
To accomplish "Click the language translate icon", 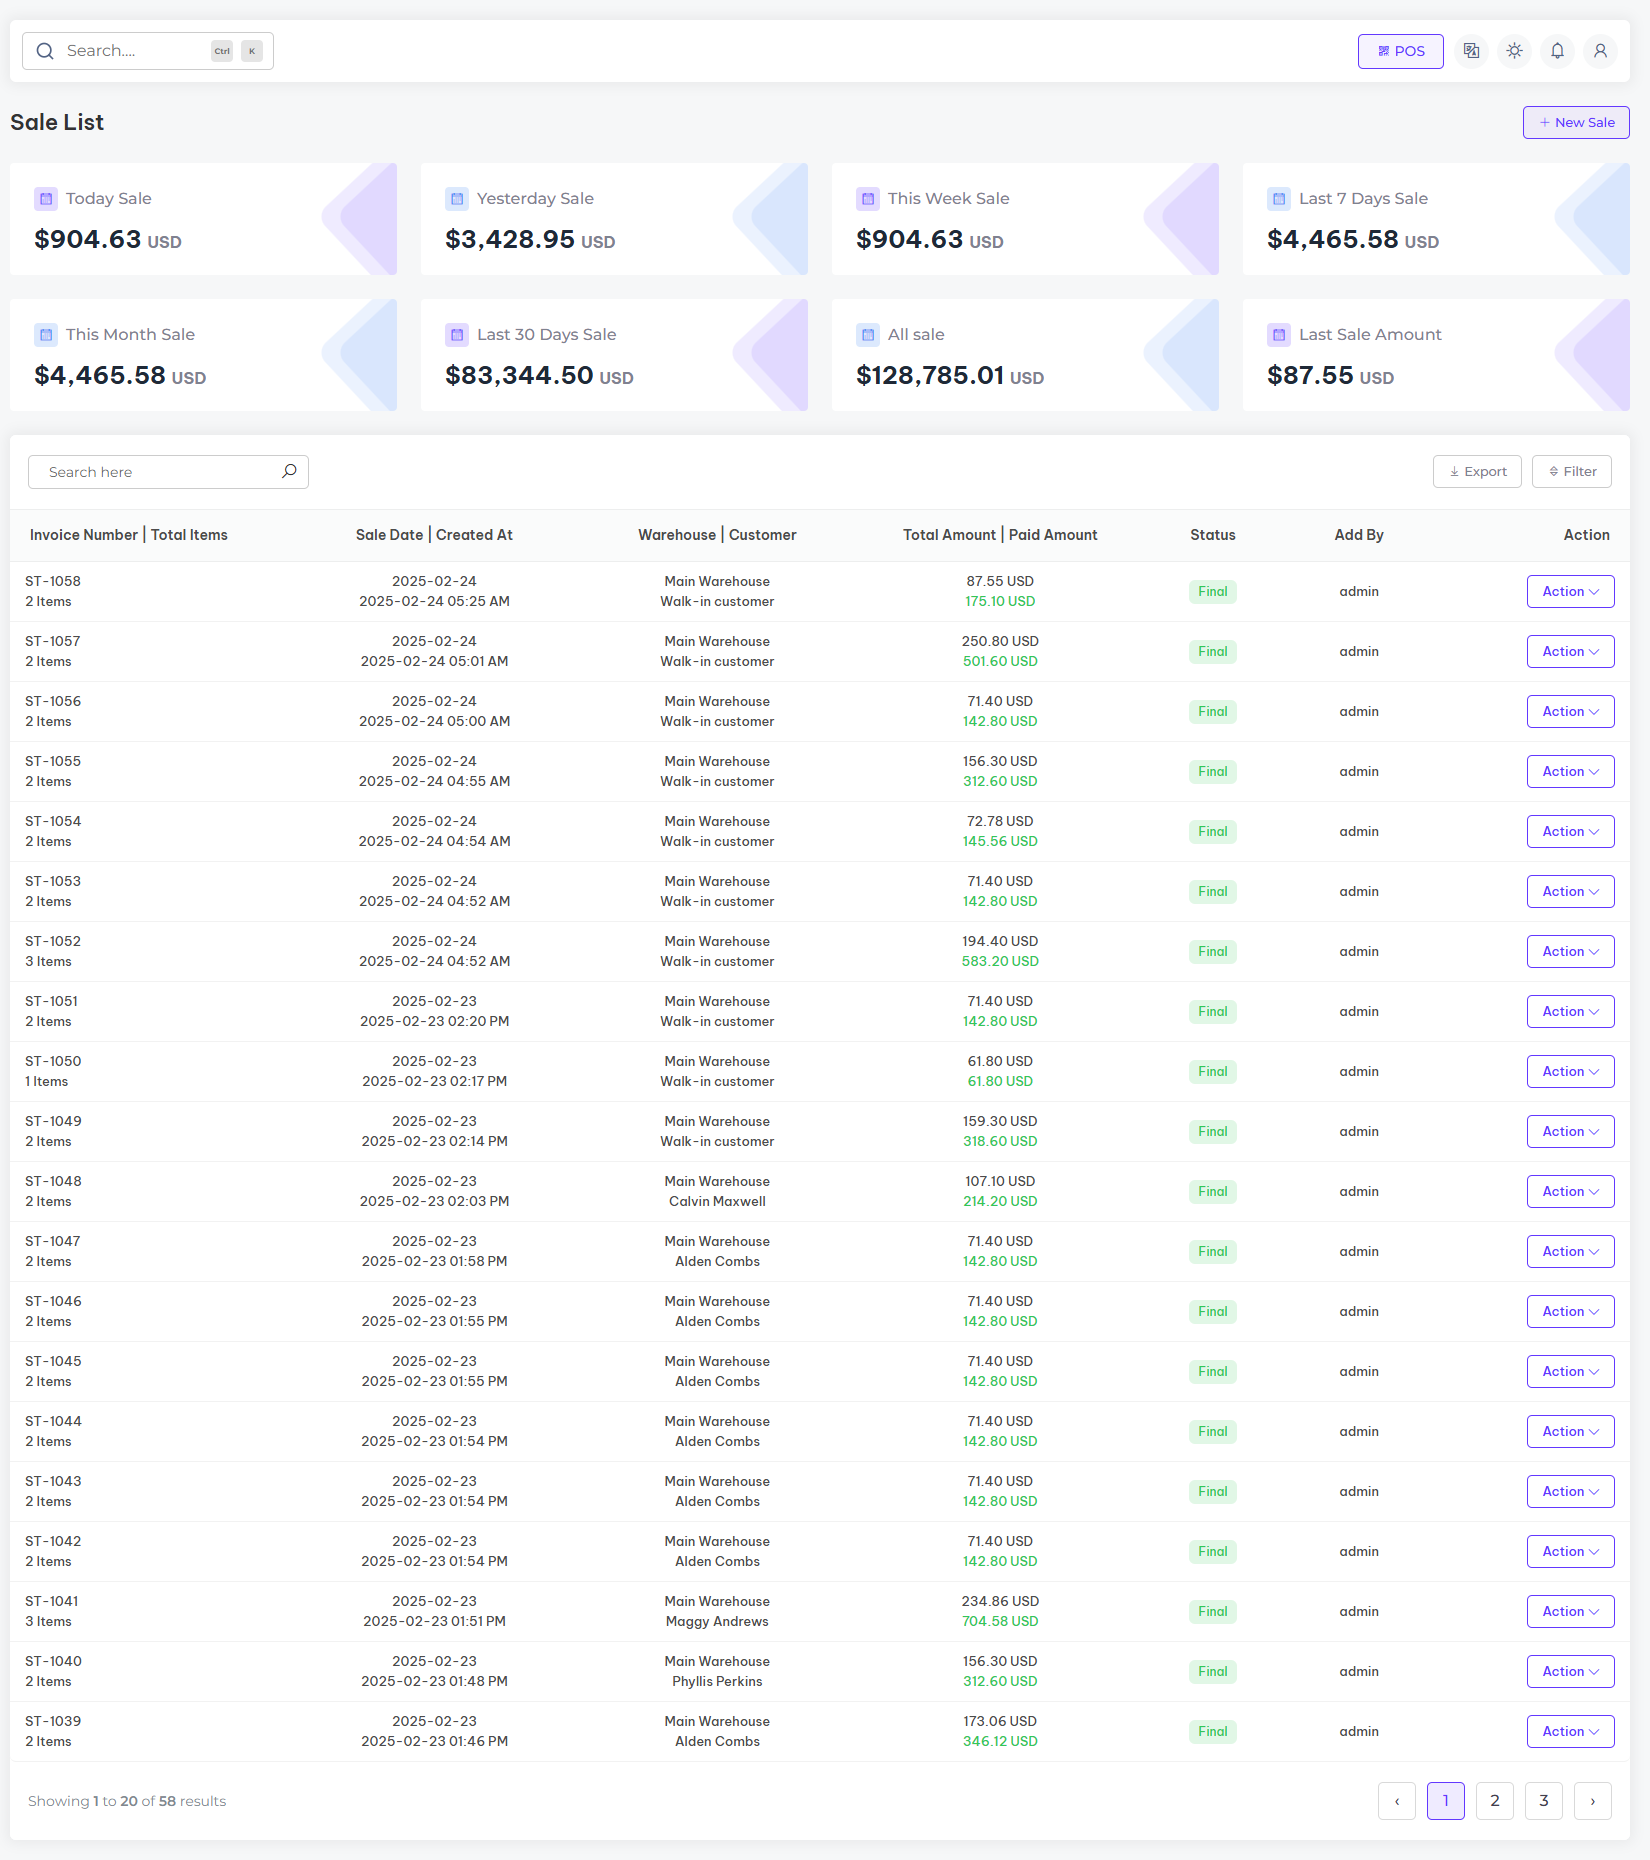I will 1471,51.
